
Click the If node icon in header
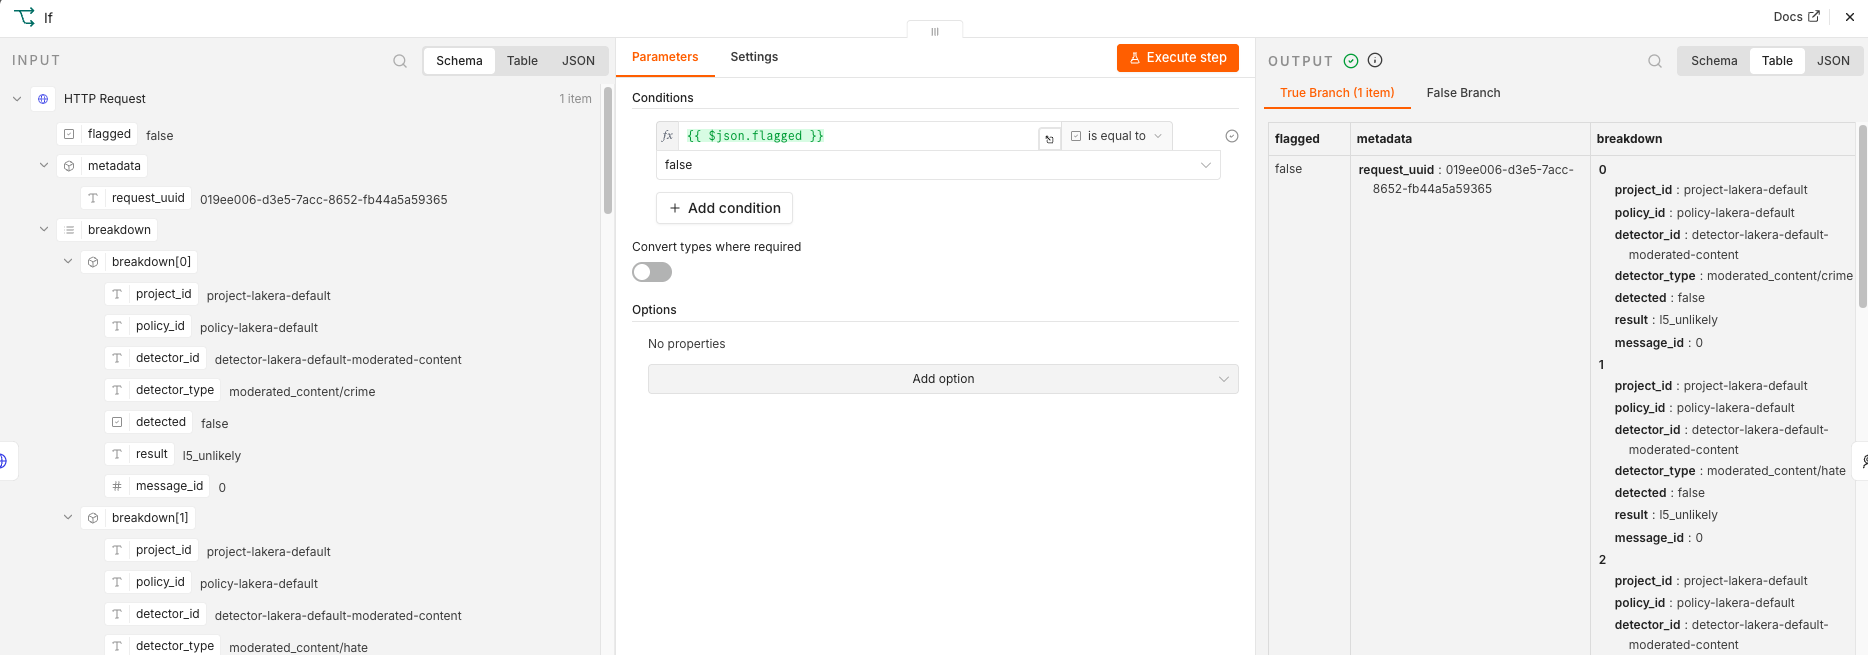(x=24, y=17)
